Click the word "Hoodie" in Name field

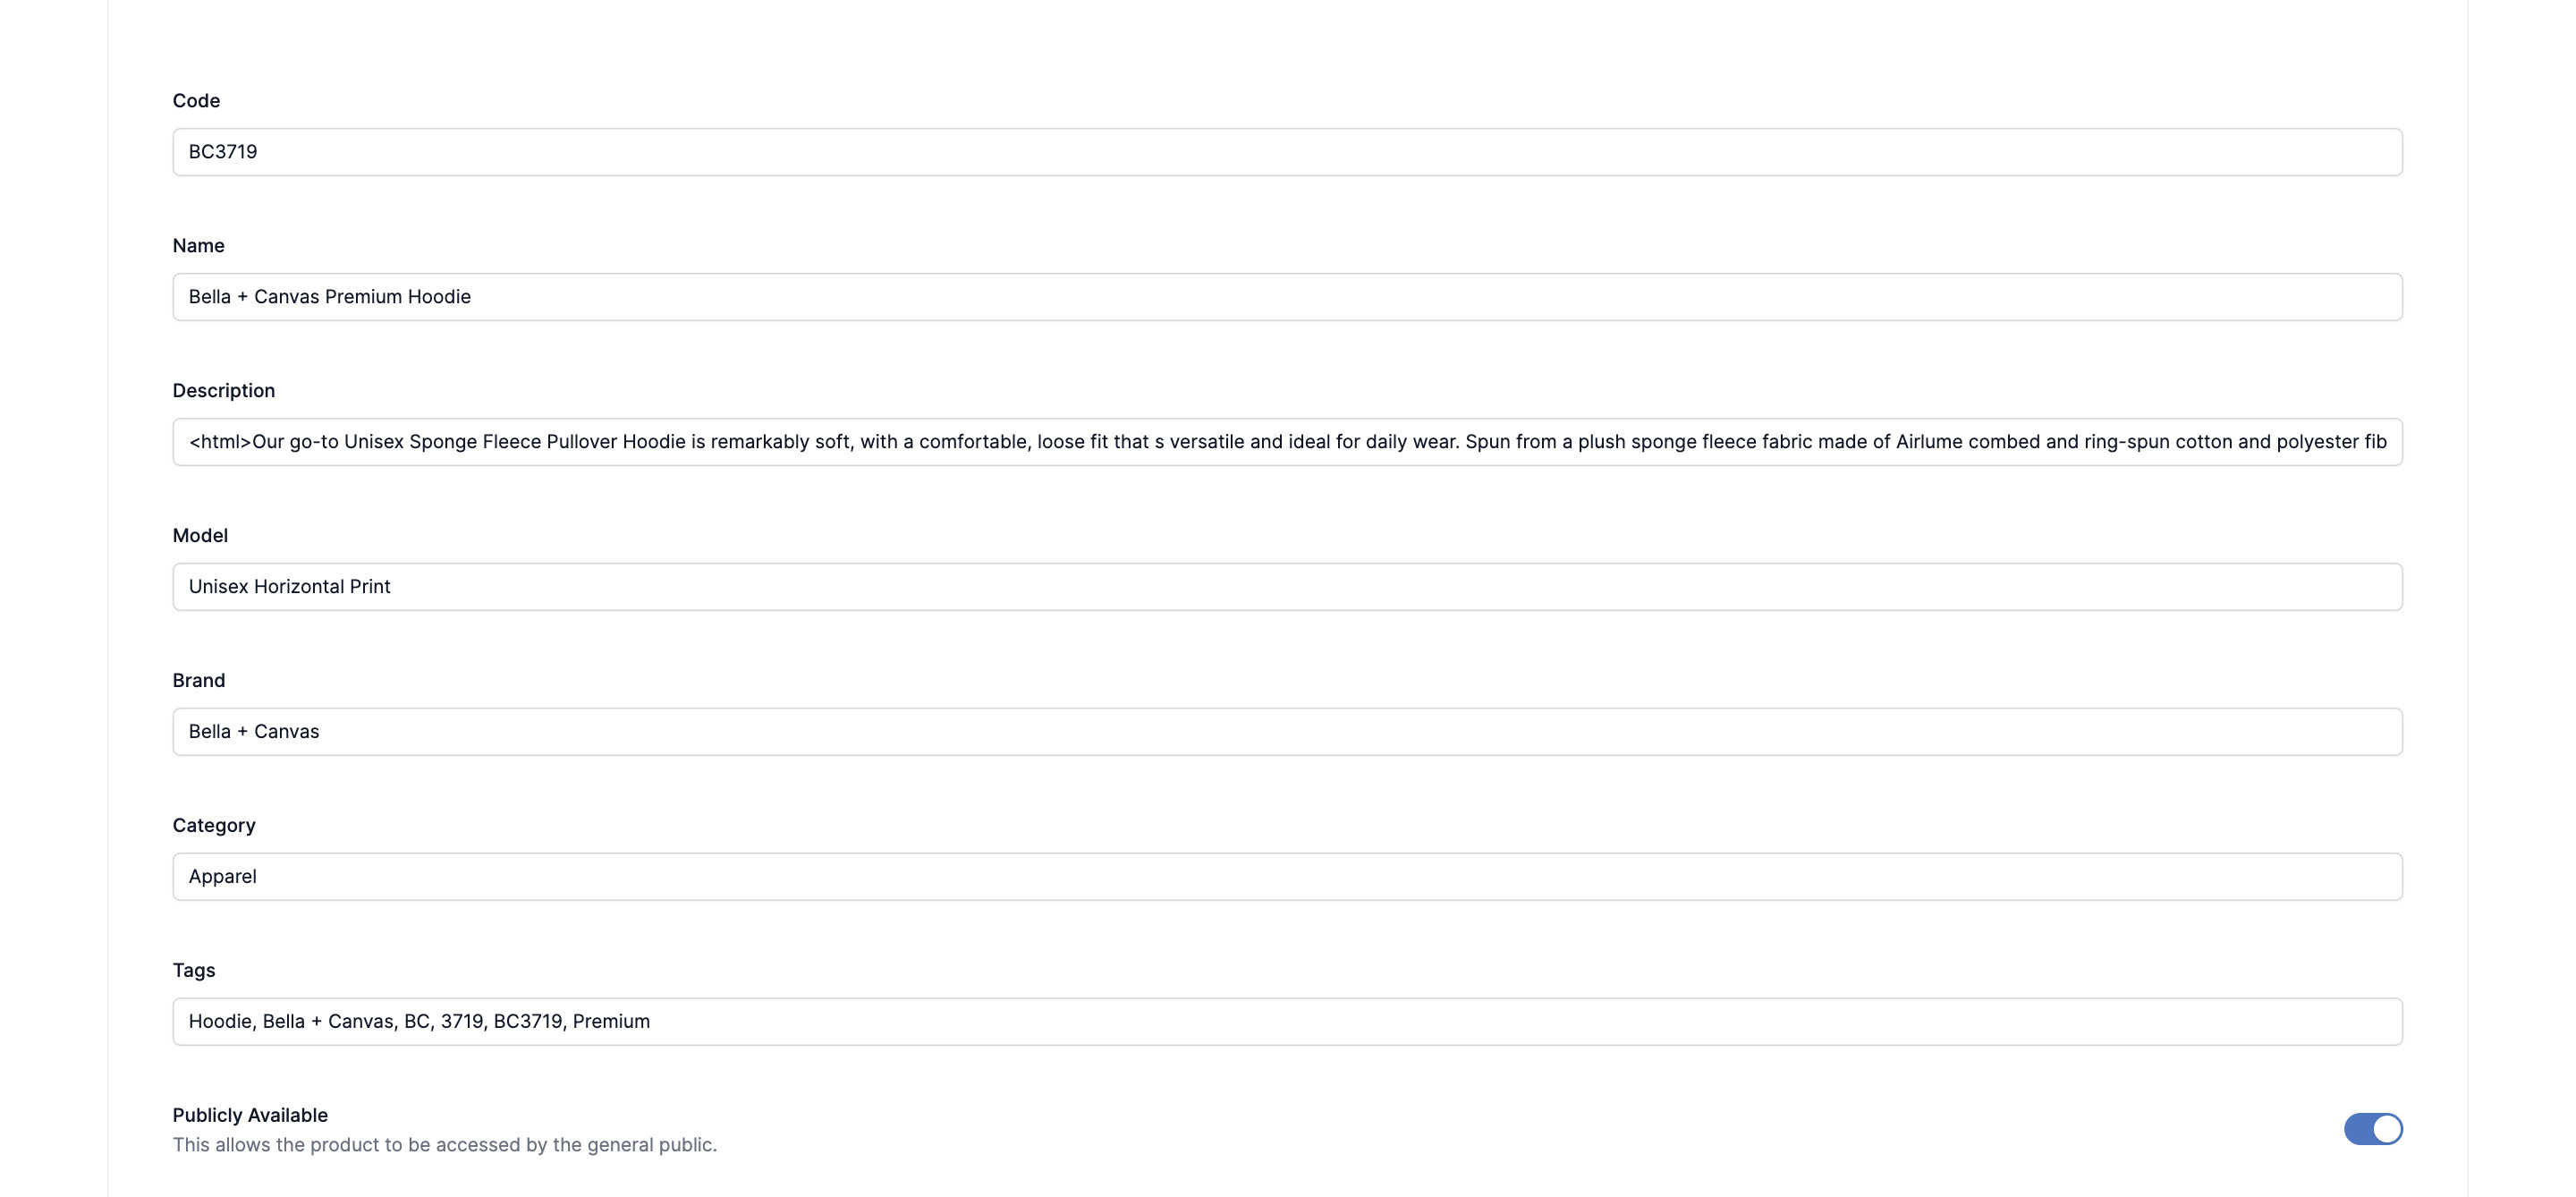click(x=439, y=297)
